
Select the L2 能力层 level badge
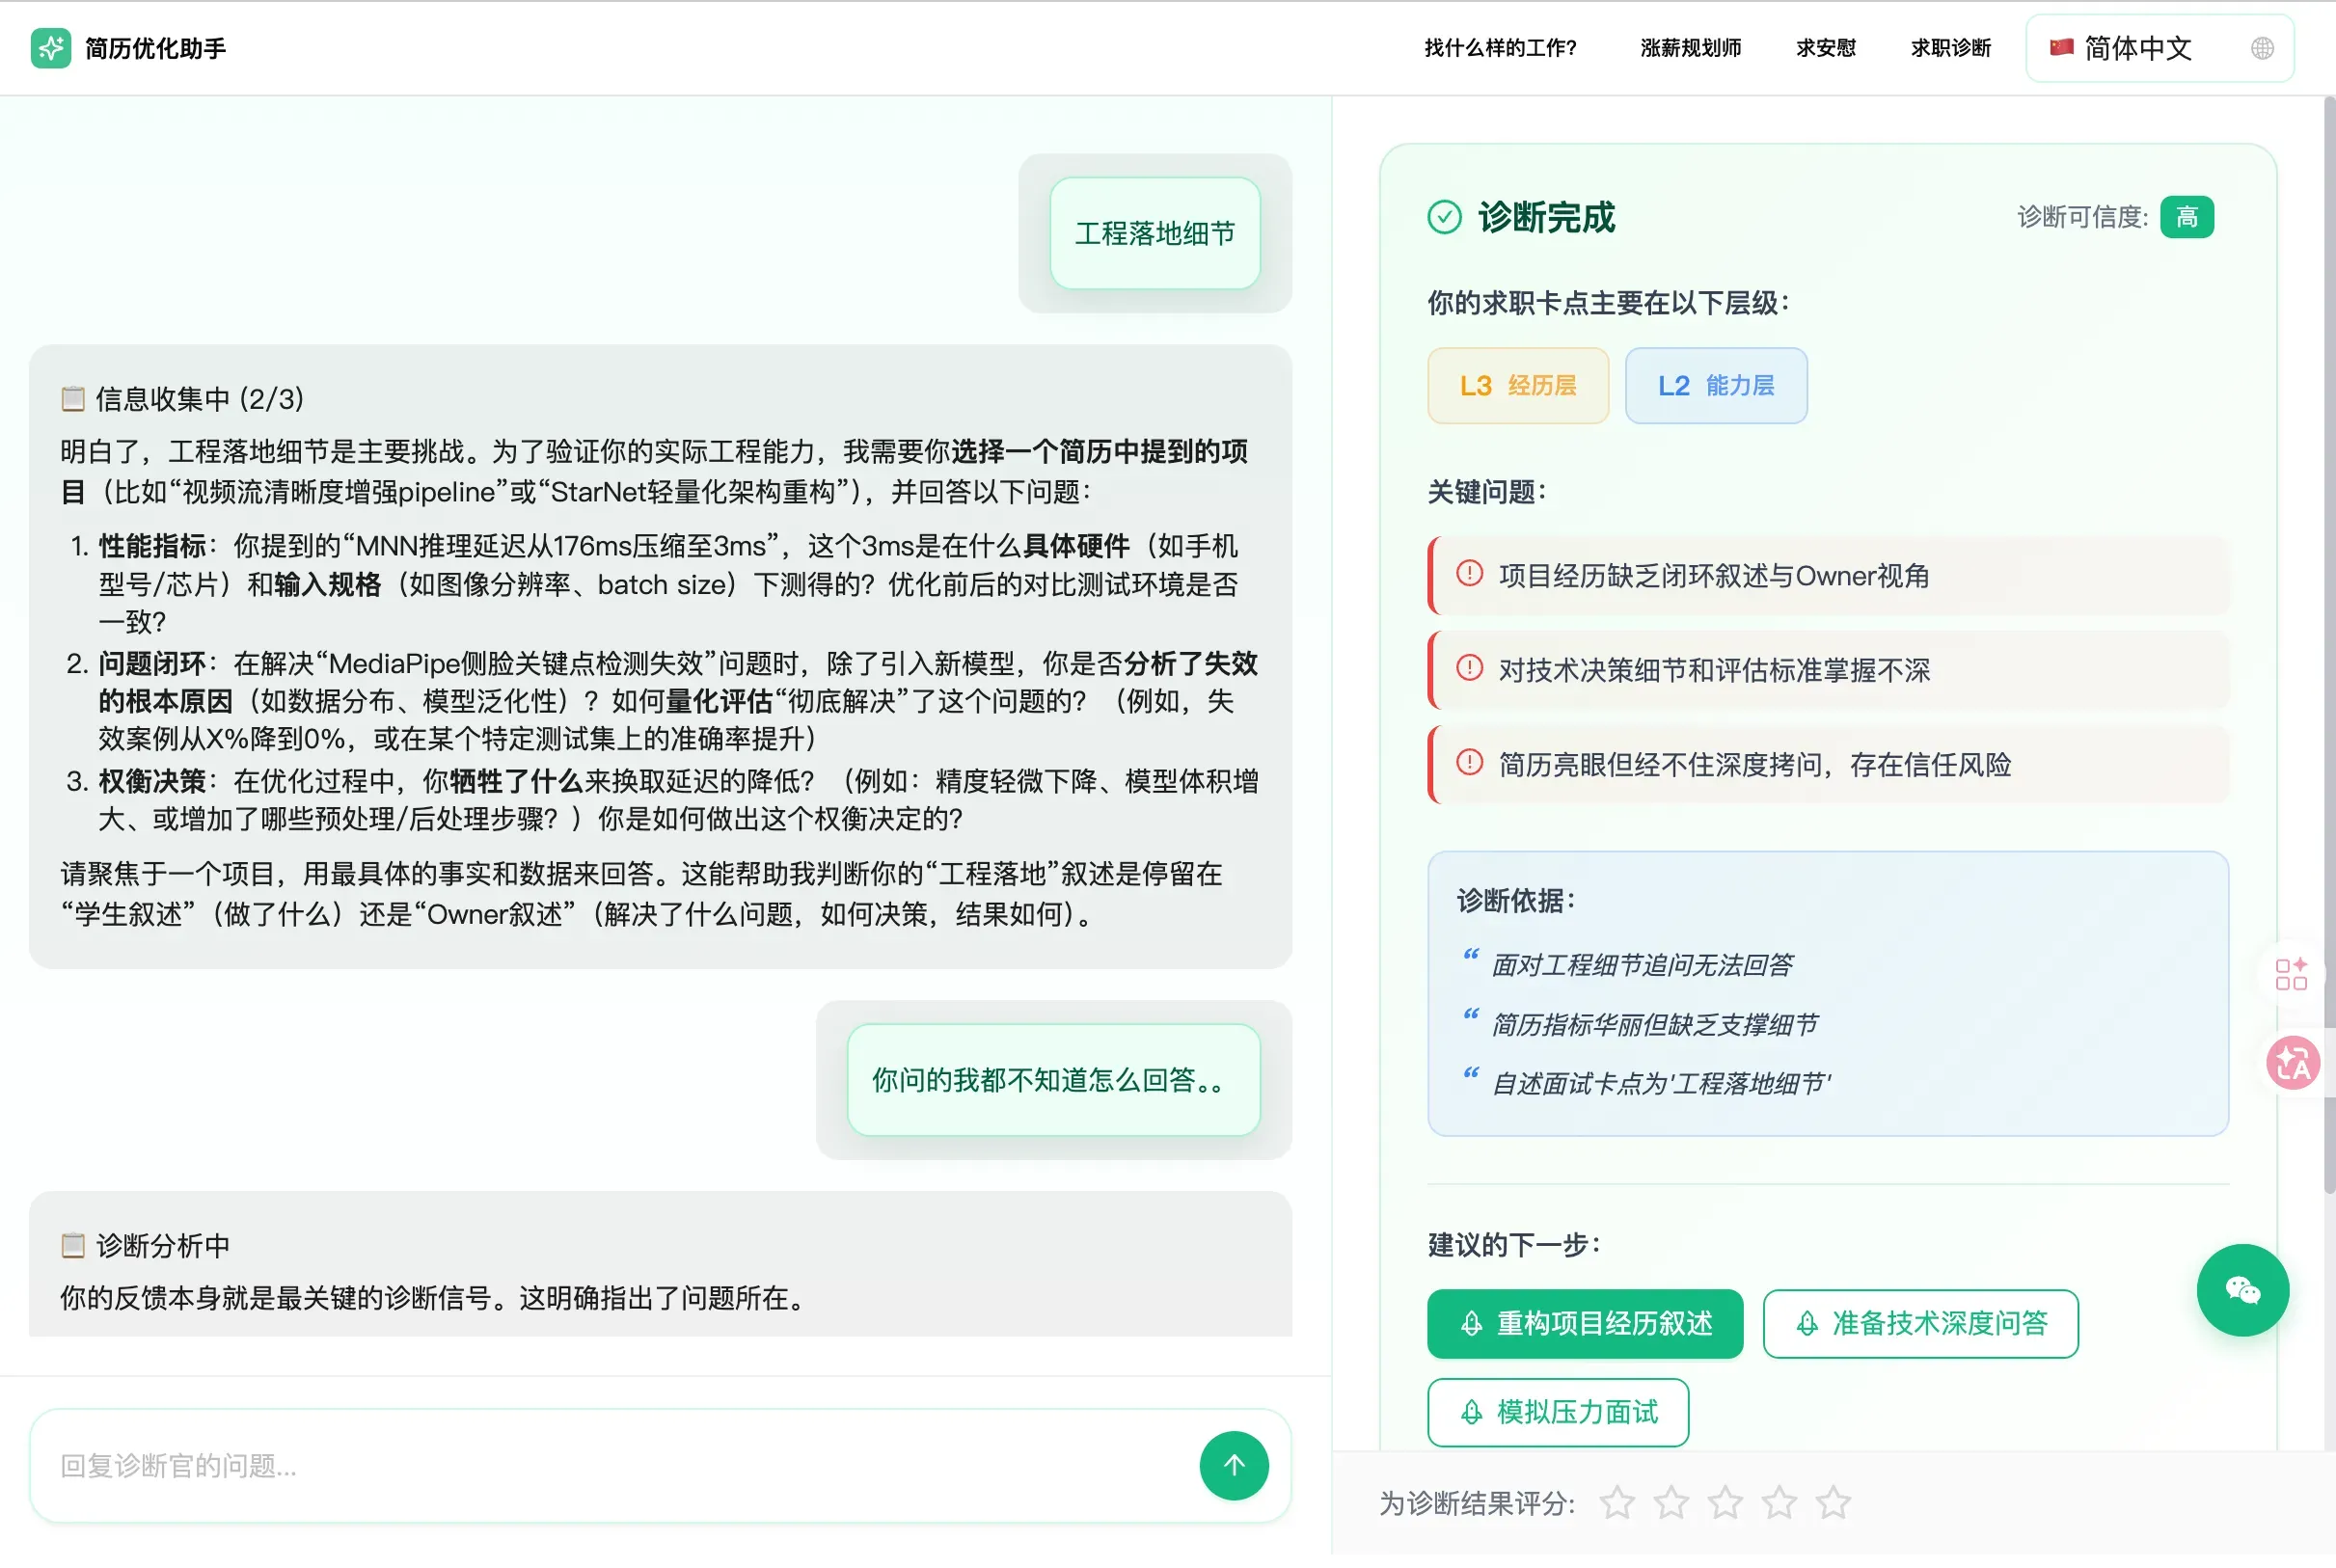click(x=1715, y=385)
